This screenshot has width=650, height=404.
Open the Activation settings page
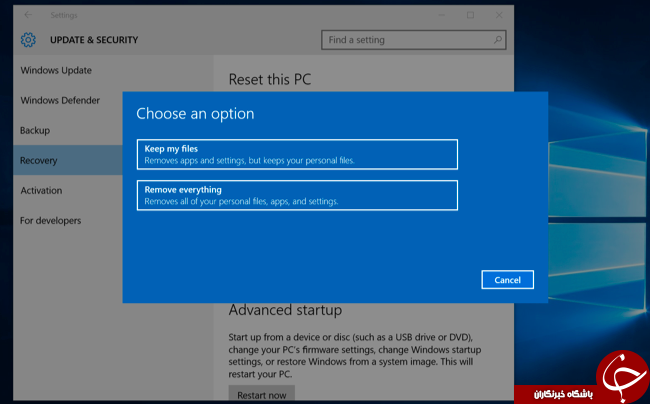41,191
